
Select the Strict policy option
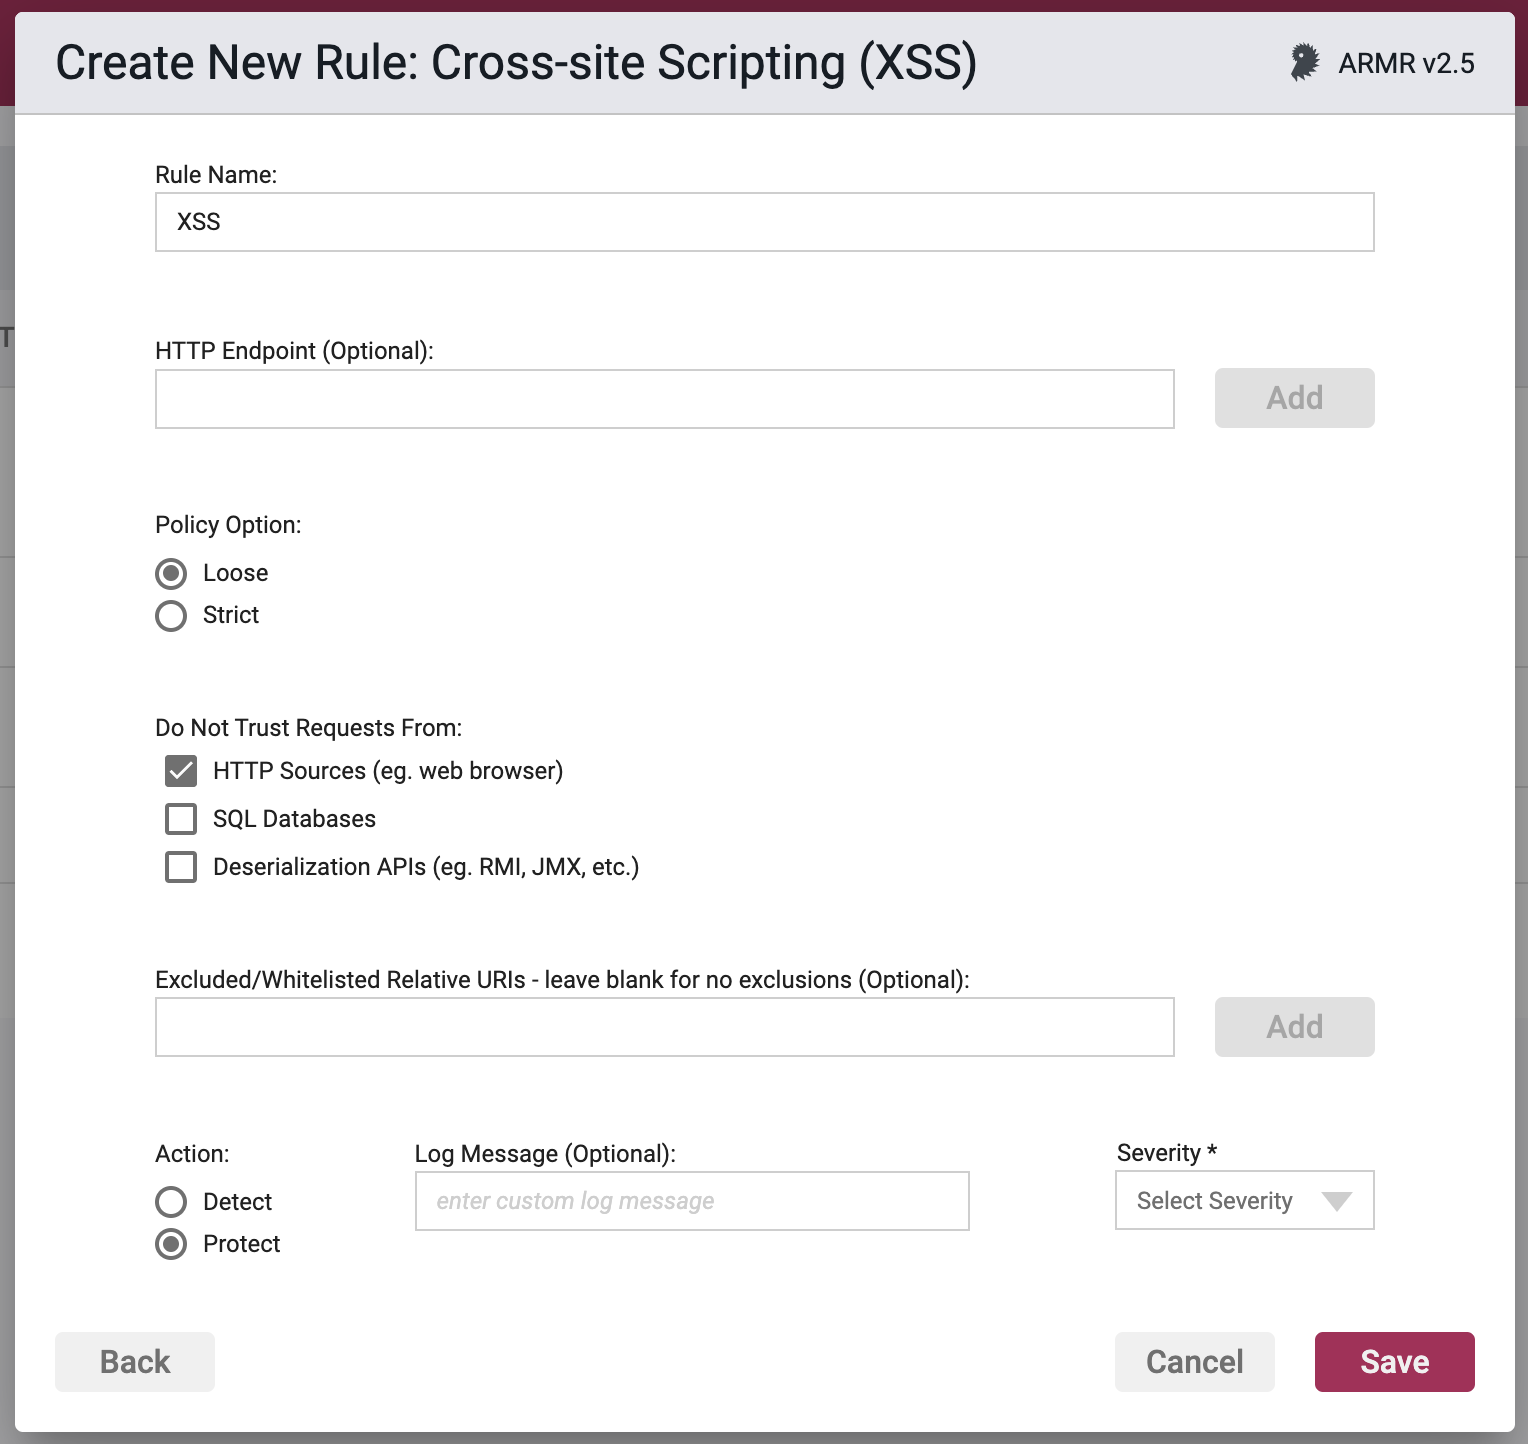click(x=171, y=616)
